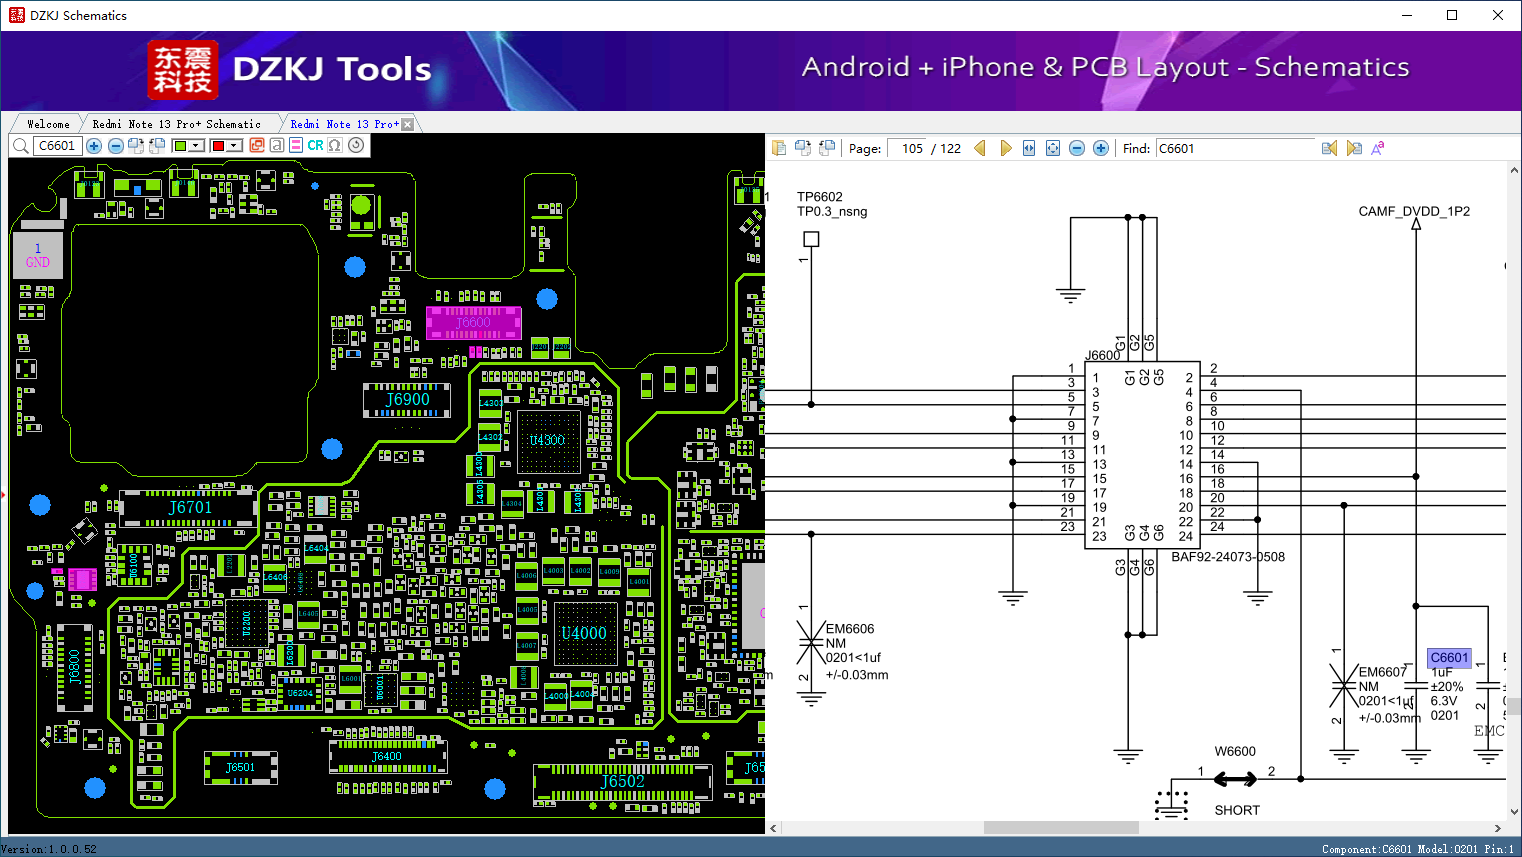Image resolution: width=1522 pixels, height=857 pixels.
Task: Click the Find text field
Action: (1236, 148)
